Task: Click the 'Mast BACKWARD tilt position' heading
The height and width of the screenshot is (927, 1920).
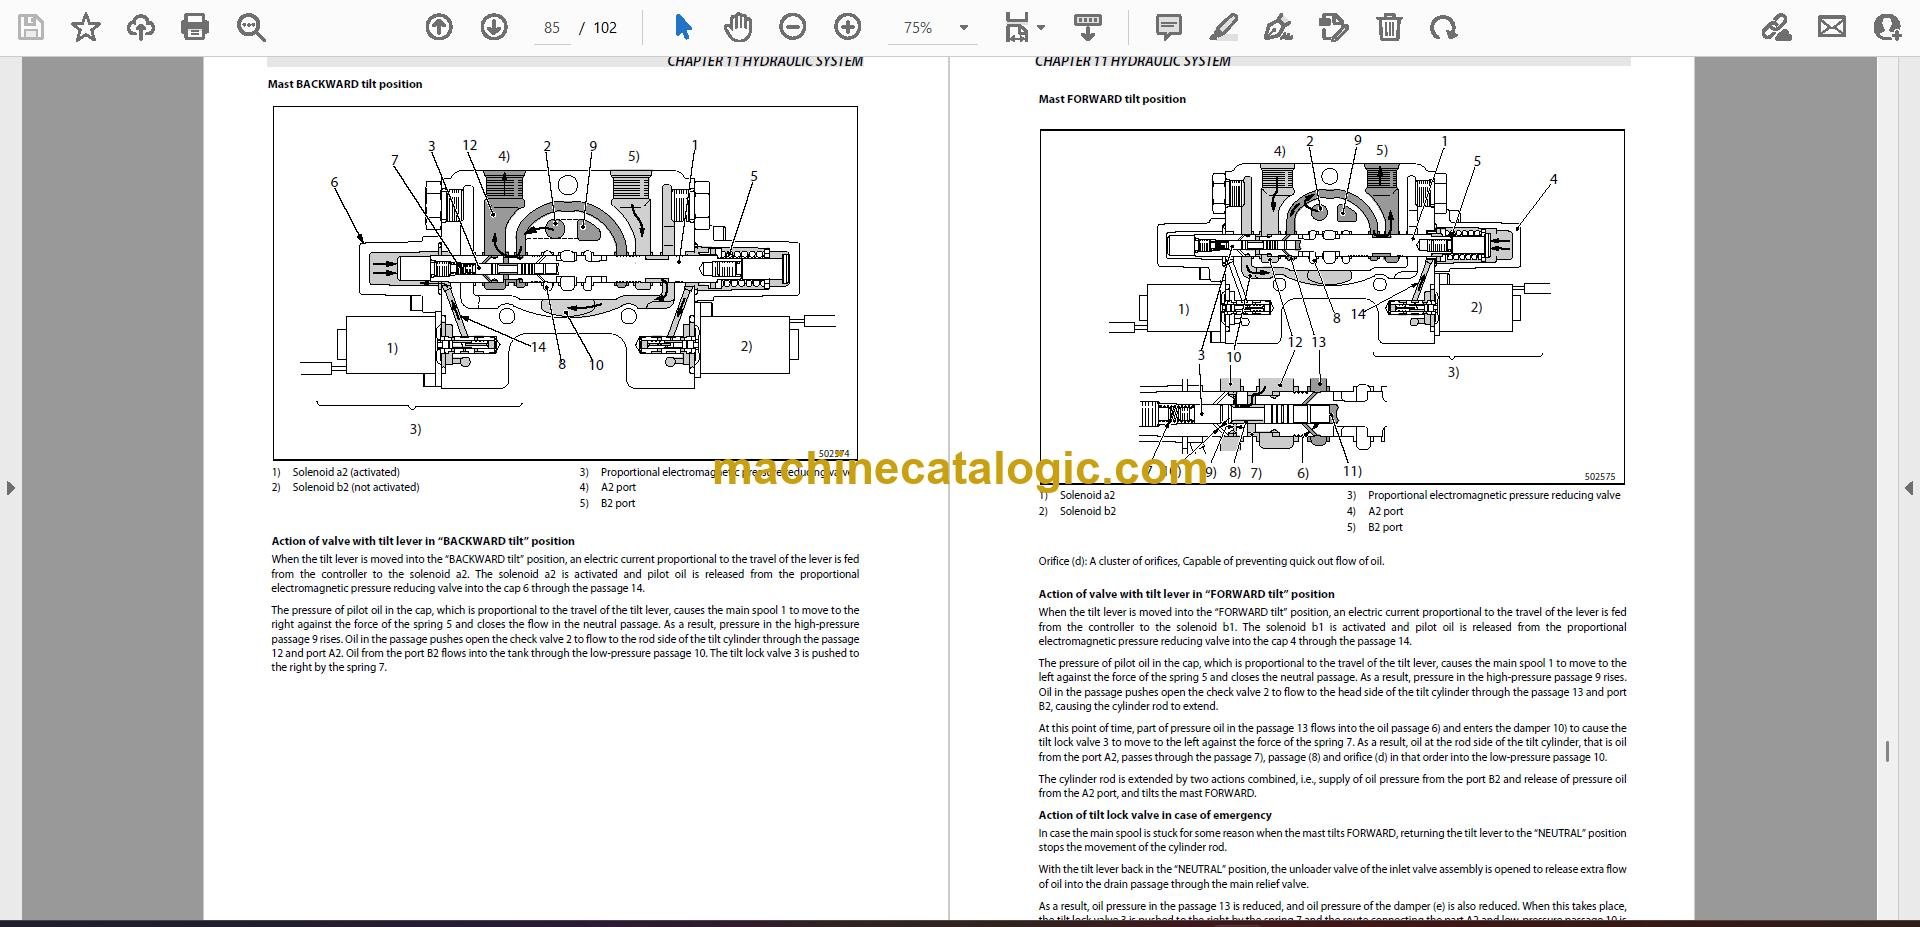Action: click(x=345, y=84)
